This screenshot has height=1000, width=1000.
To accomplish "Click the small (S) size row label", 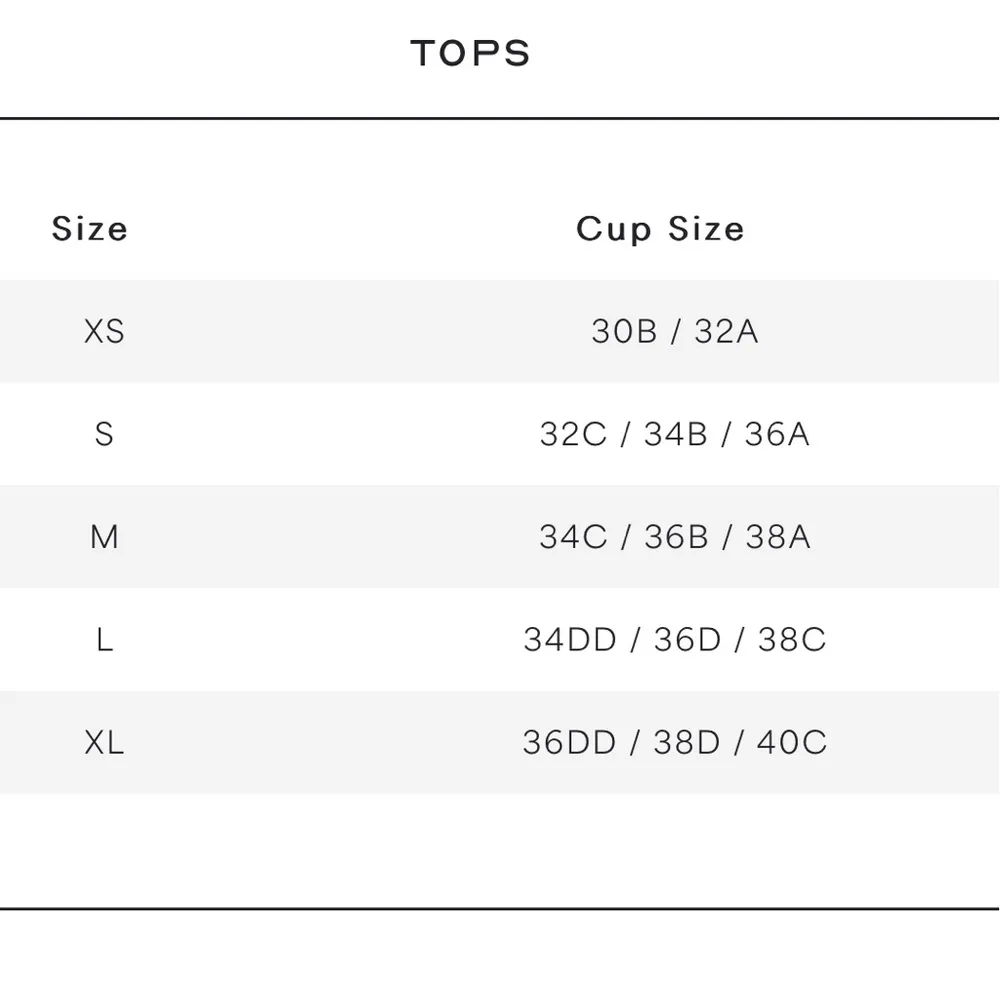I will (x=104, y=434).
